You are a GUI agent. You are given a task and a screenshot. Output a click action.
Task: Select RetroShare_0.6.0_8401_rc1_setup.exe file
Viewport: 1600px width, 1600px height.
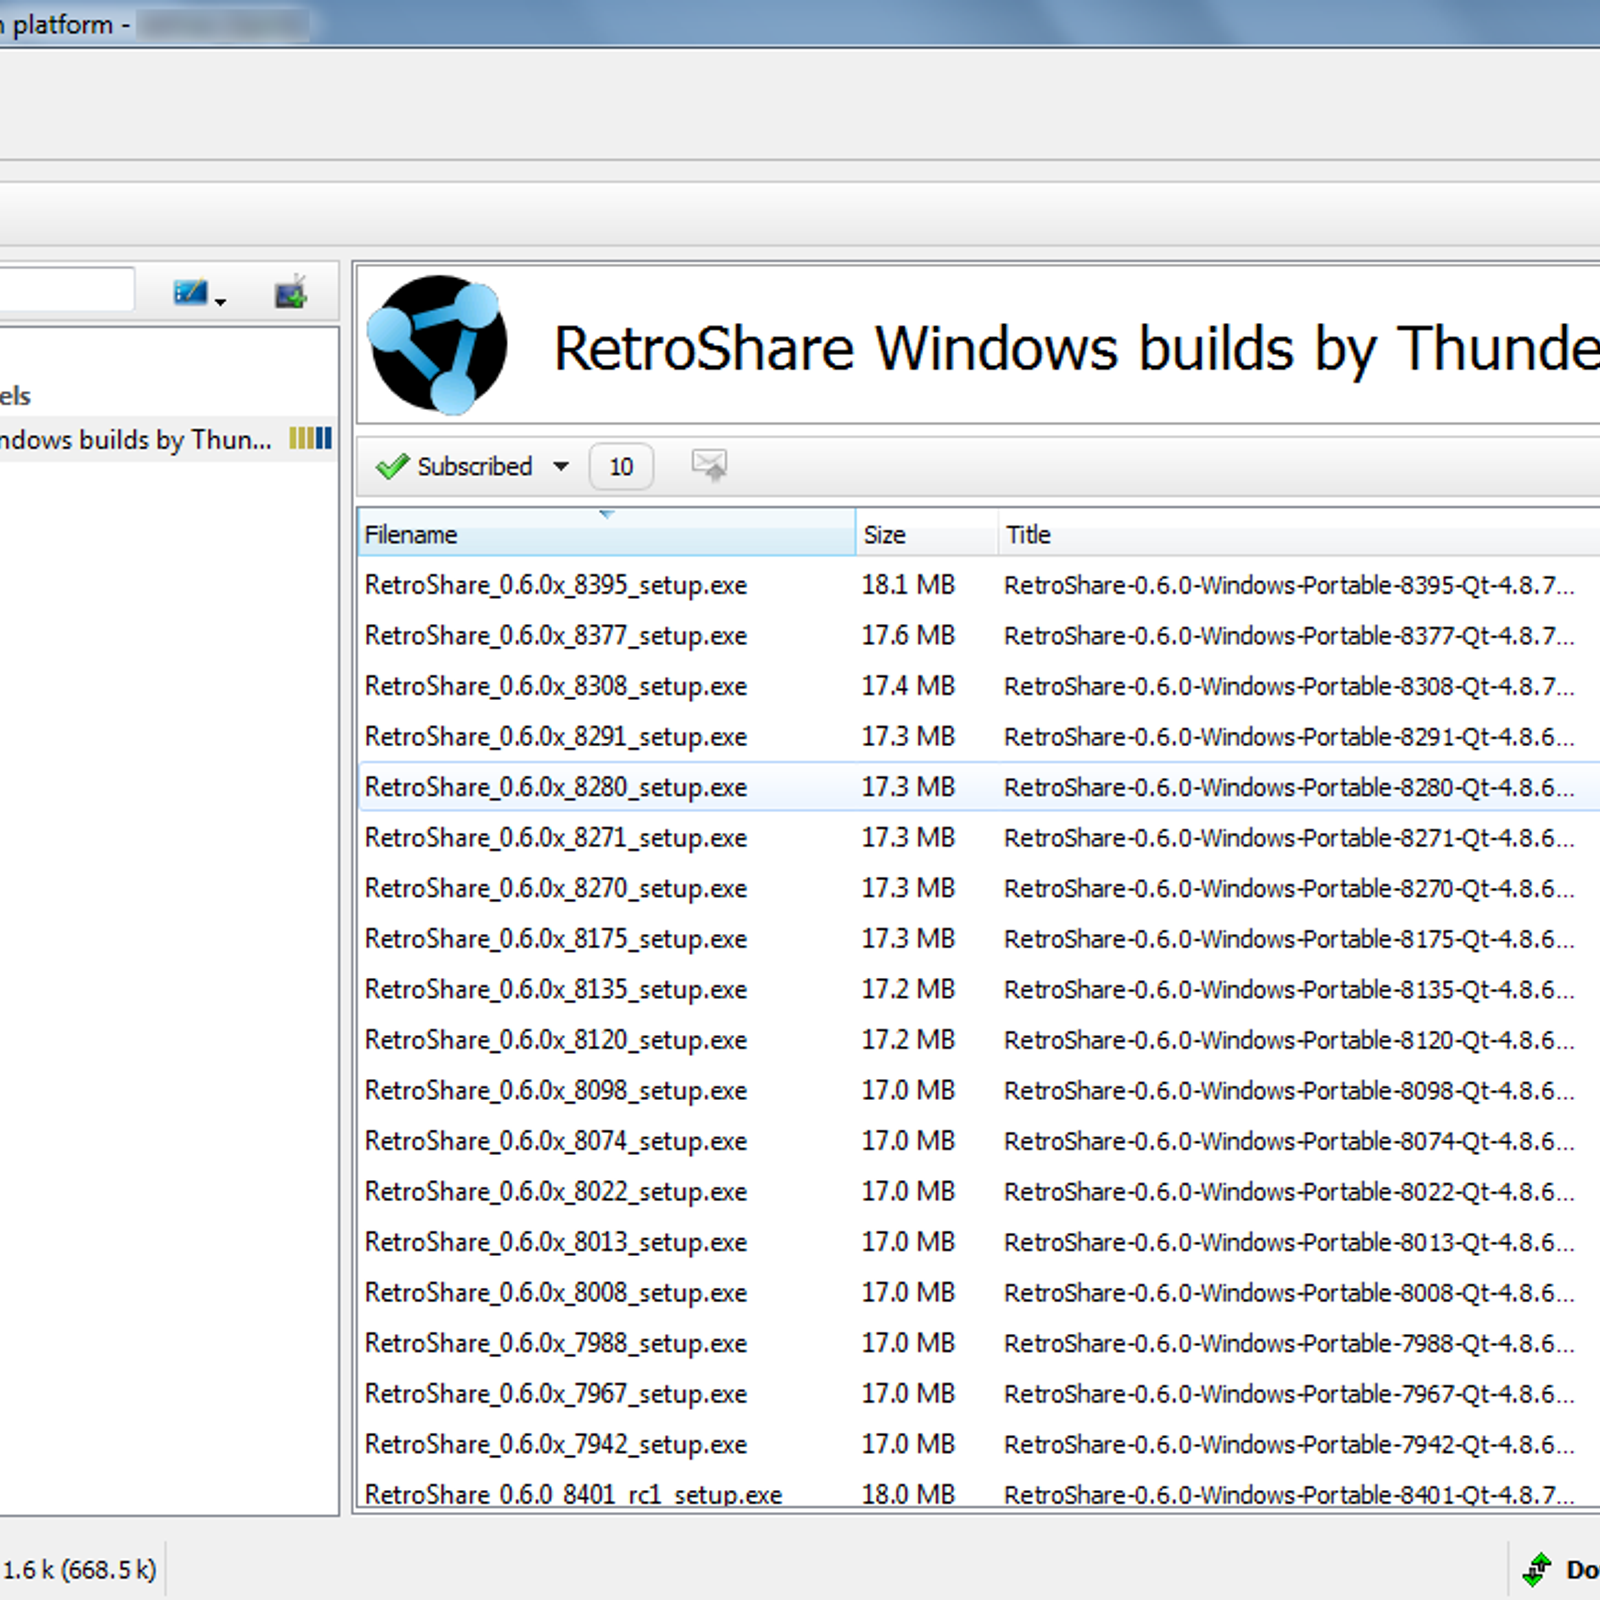(x=573, y=1494)
